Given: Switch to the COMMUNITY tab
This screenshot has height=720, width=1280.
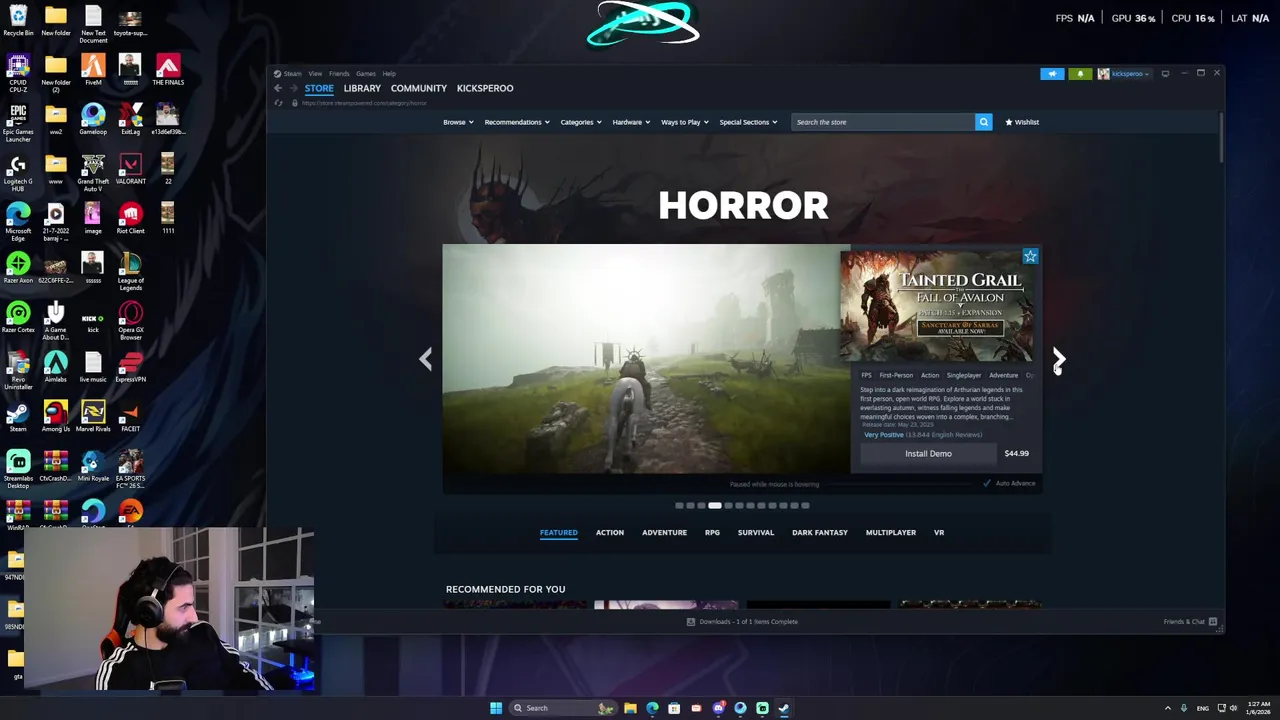Looking at the screenshot, I should [x=419, y=88].
